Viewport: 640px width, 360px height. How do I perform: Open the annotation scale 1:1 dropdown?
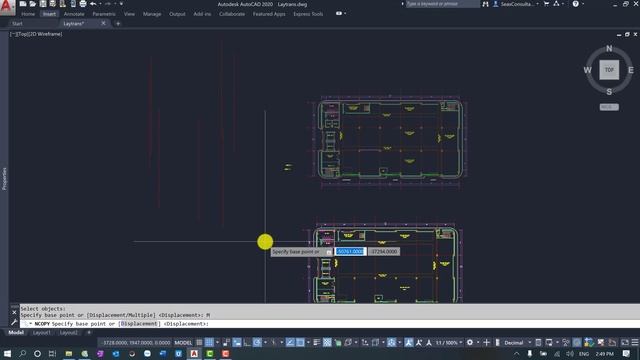tap(449, 342)
